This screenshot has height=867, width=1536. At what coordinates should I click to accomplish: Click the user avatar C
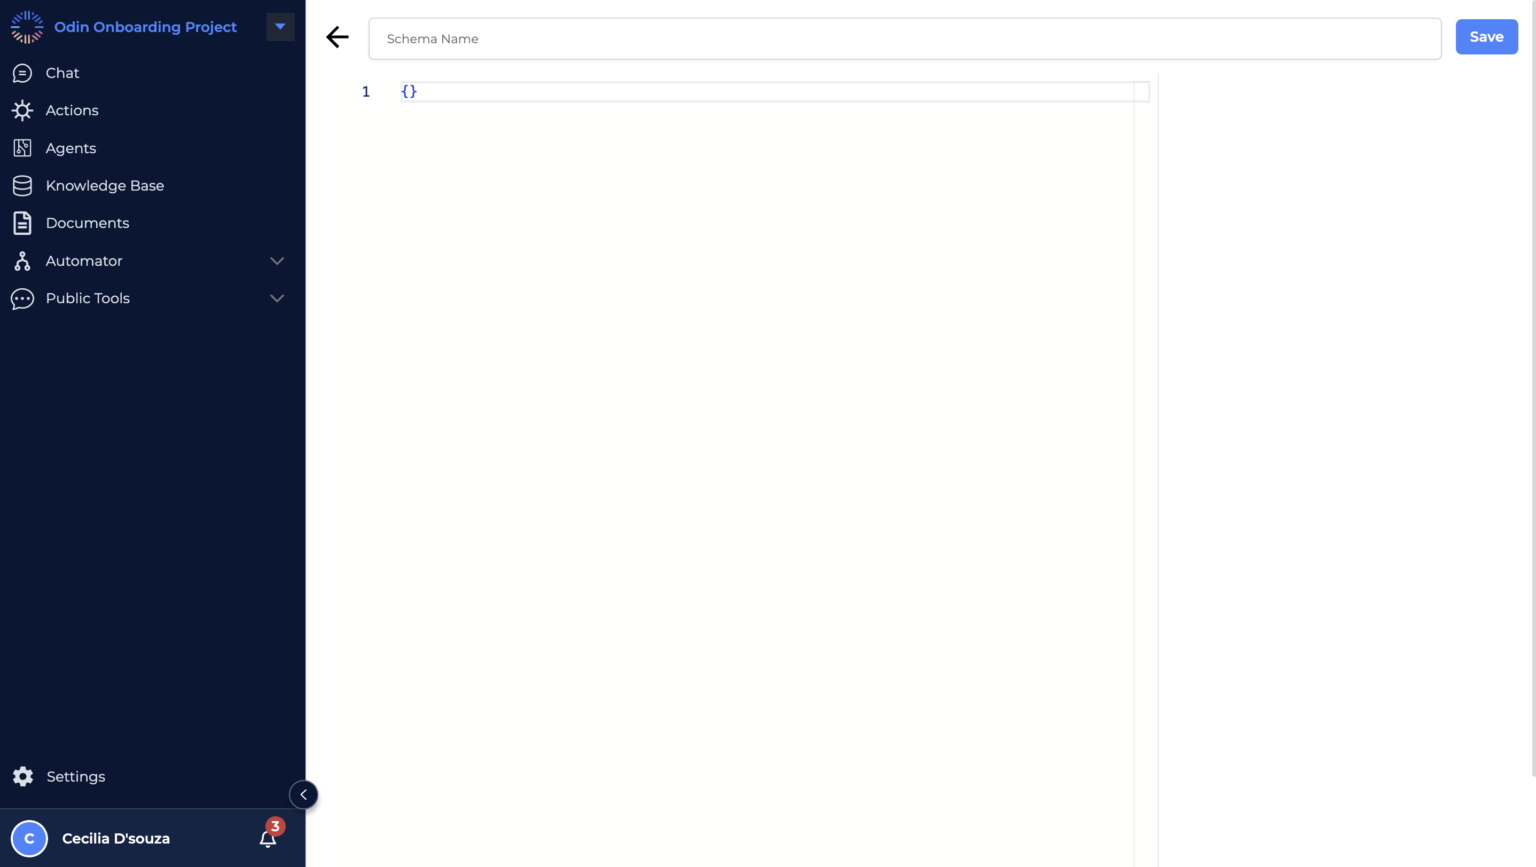[x=29, y=838]
